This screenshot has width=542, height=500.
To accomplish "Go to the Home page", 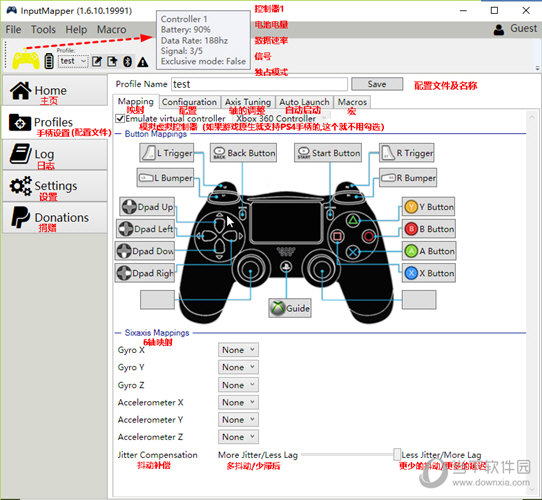I will click(x=55, y=91).
